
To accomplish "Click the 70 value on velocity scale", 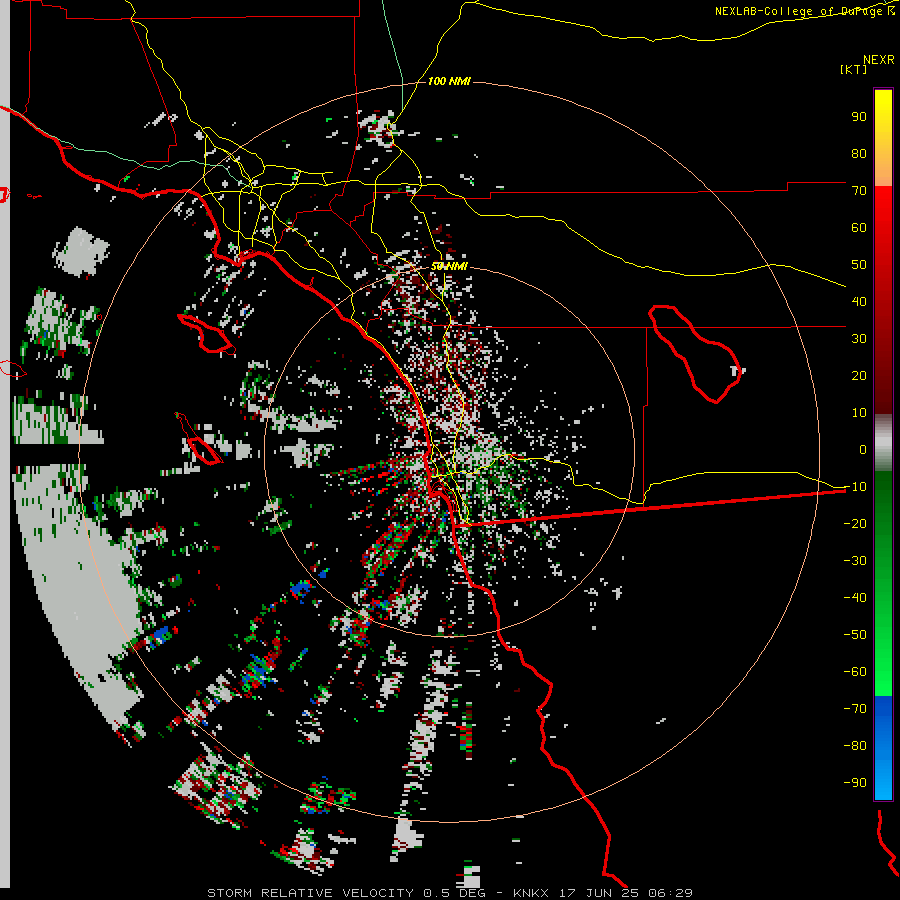I will (859, 191).
